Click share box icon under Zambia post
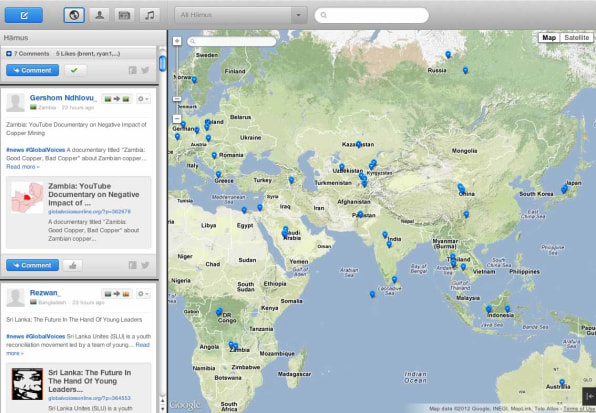This screenshot has width=596, height=413. point(132,265)
